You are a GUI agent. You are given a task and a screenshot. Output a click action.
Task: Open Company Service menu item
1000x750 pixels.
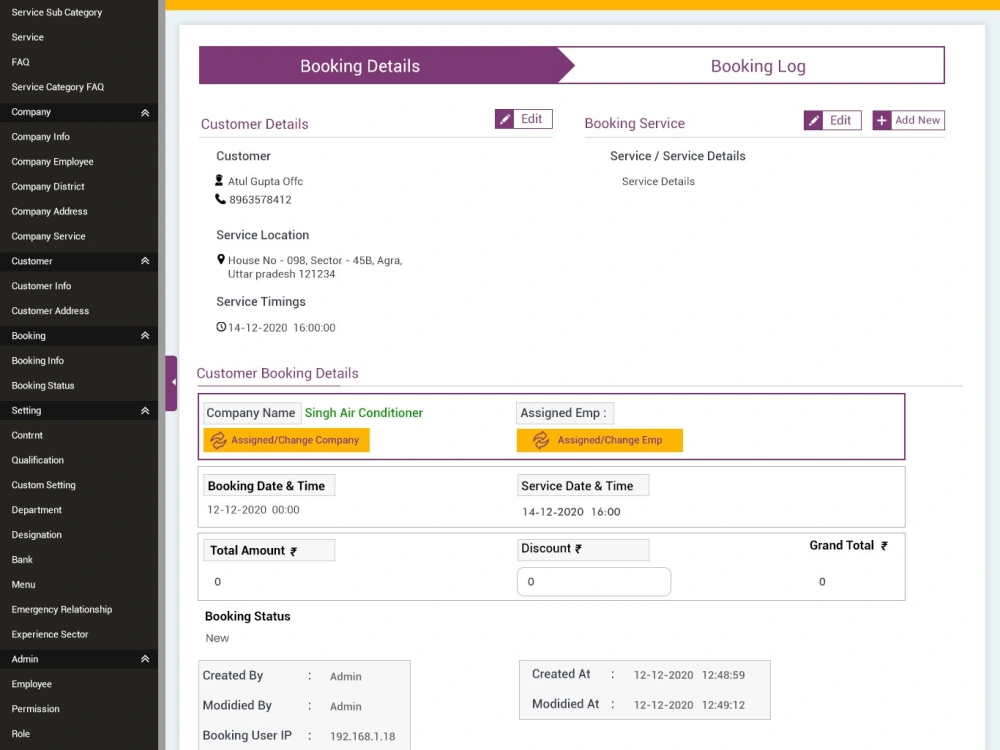[48, 236]
